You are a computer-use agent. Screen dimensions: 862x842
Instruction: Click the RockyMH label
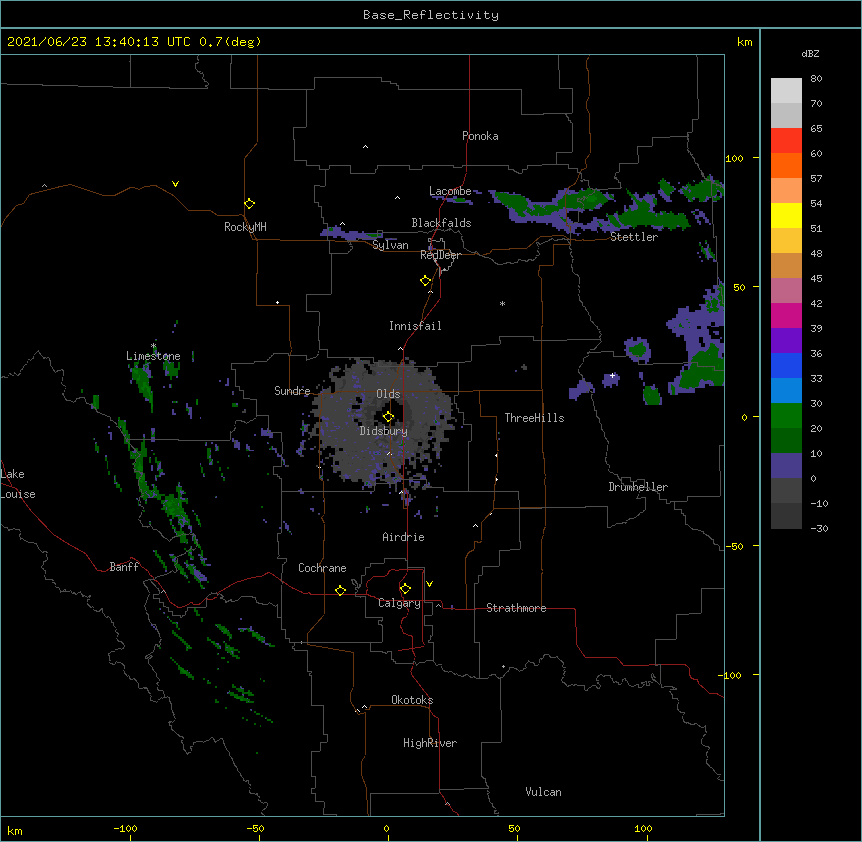tap(245, 227)
